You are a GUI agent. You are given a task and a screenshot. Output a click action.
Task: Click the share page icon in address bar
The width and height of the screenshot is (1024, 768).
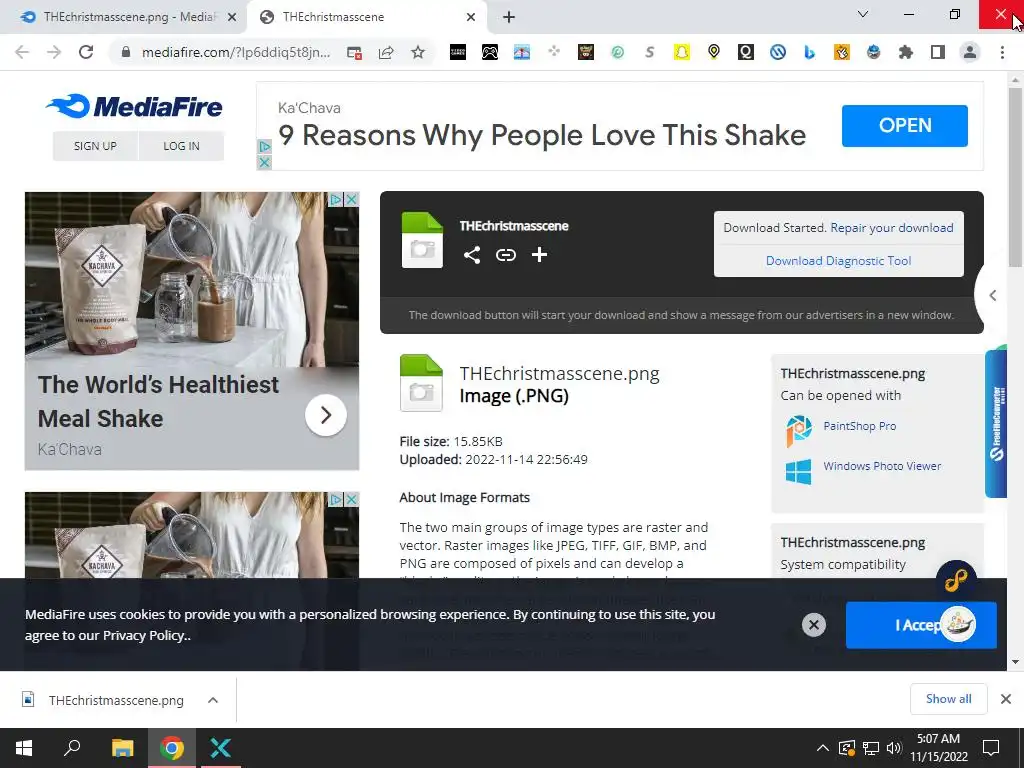click(x=386, y=52)
